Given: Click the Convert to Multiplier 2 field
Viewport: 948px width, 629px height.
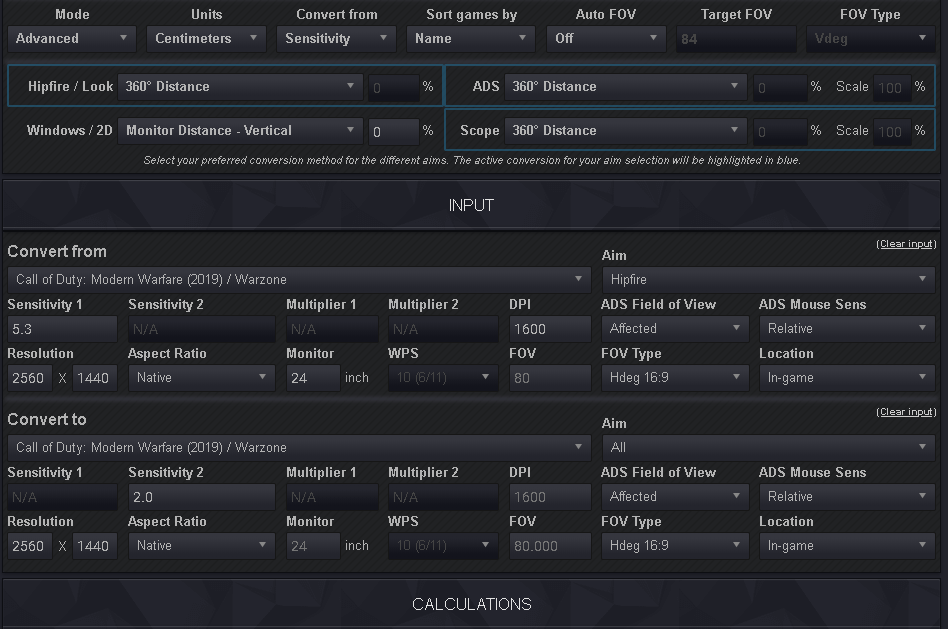Looking at the screenshot, I should [x=443, y=497].
